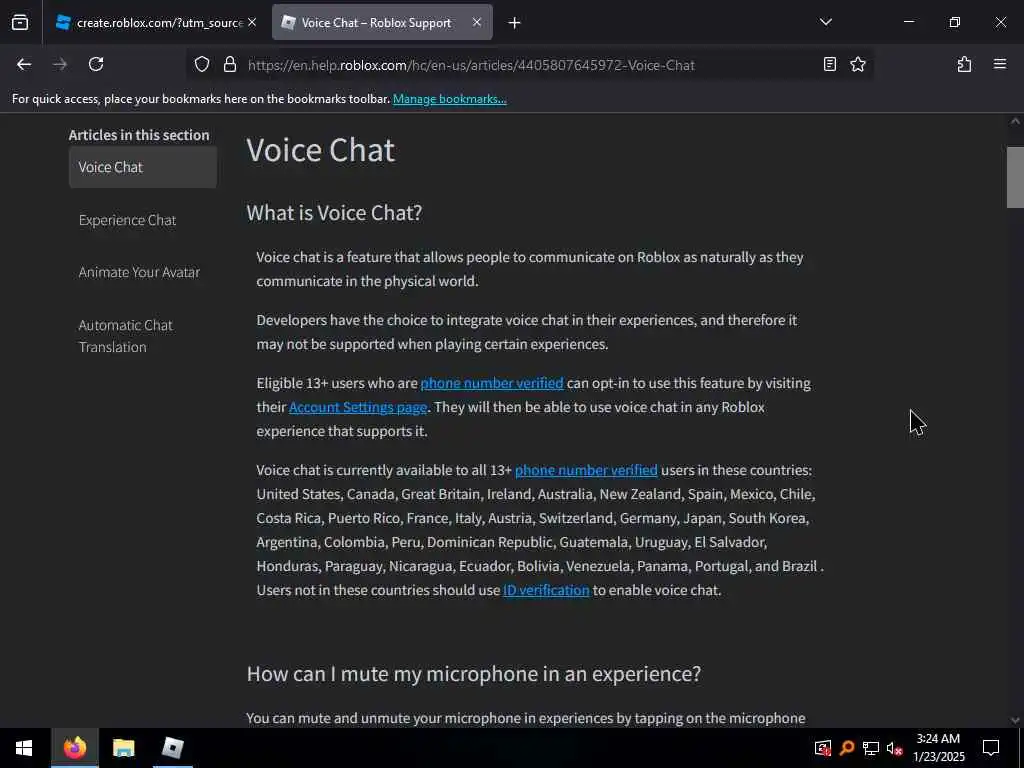
Task: Close the create.roblox.com tab
Action: click(x=252, y=22)
